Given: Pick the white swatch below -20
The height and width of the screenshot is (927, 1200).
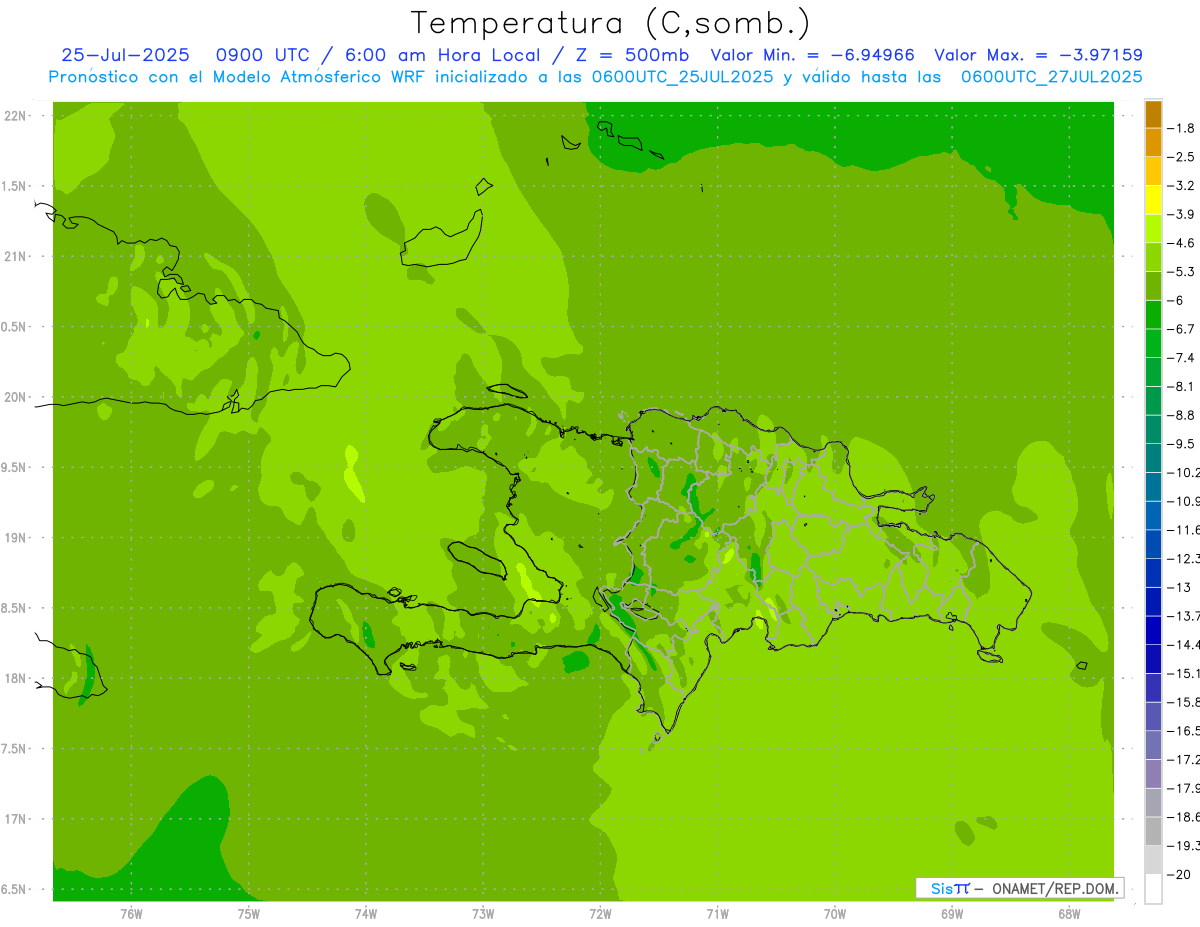Looking at the screenshot, I should point(1153,889).
